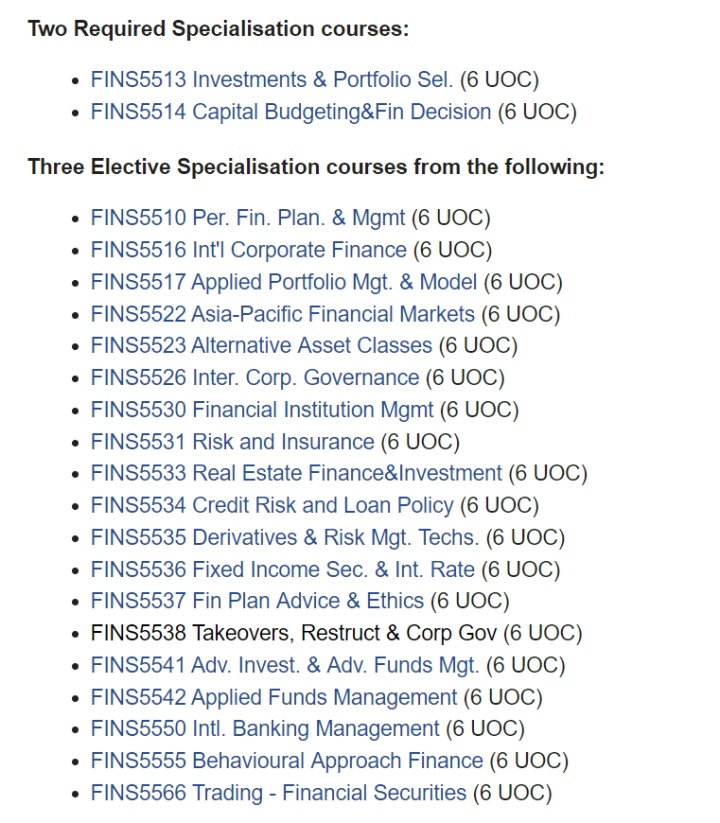Image resolution: width=720 pixels, height=823 pixels.
Task: Open FINS5513 Investments & Portfolio Sel. link
Action: tap(271, 80)
